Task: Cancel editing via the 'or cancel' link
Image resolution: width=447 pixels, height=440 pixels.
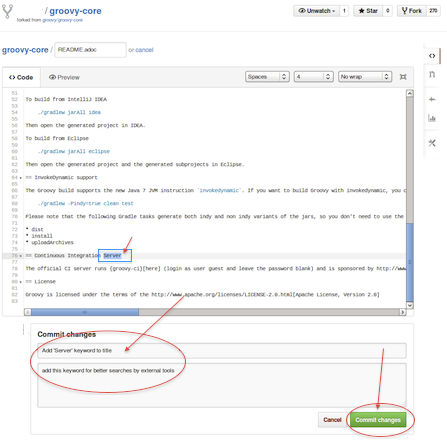Action: pos(144,50)
